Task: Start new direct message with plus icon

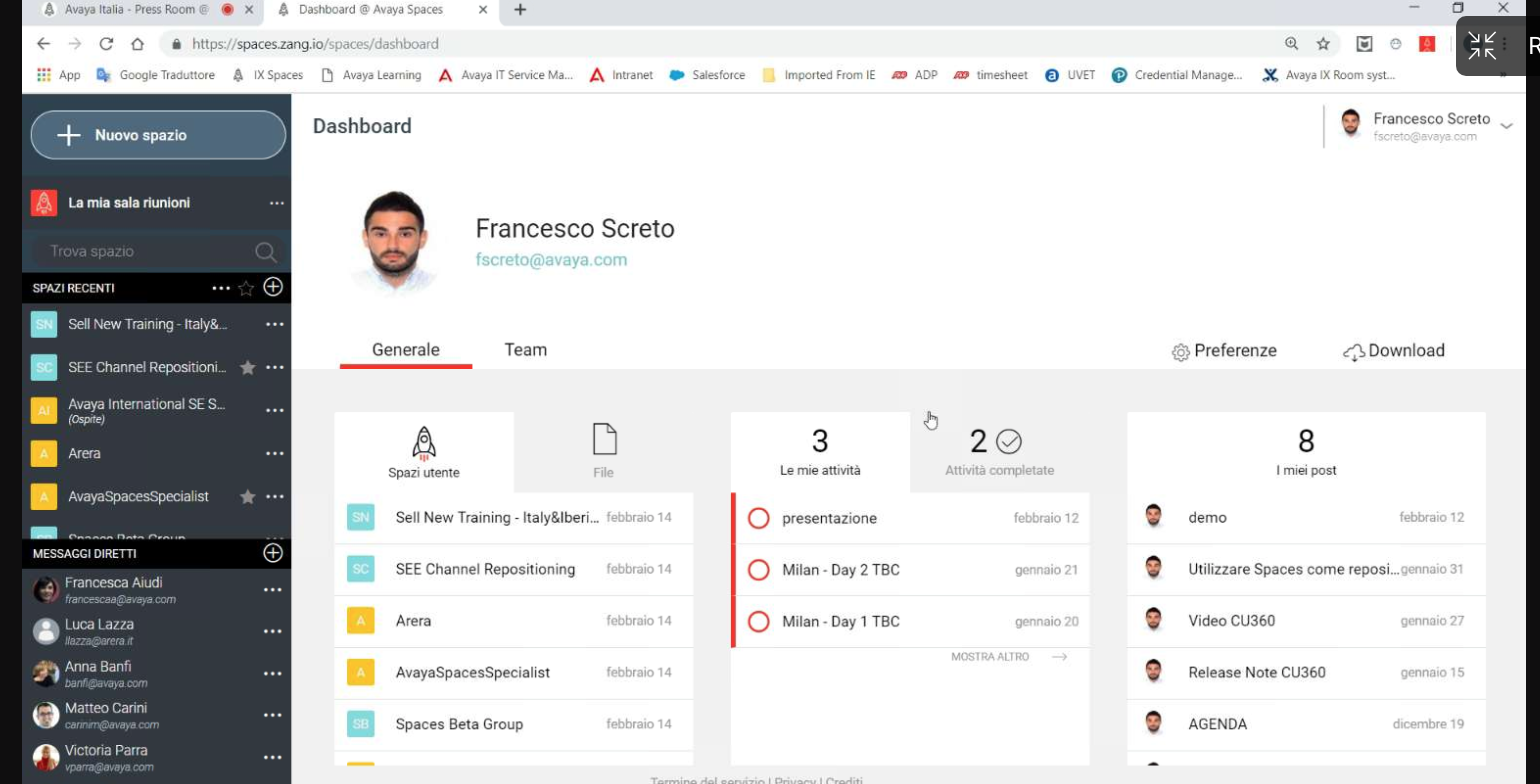Action: coord(272,553)
